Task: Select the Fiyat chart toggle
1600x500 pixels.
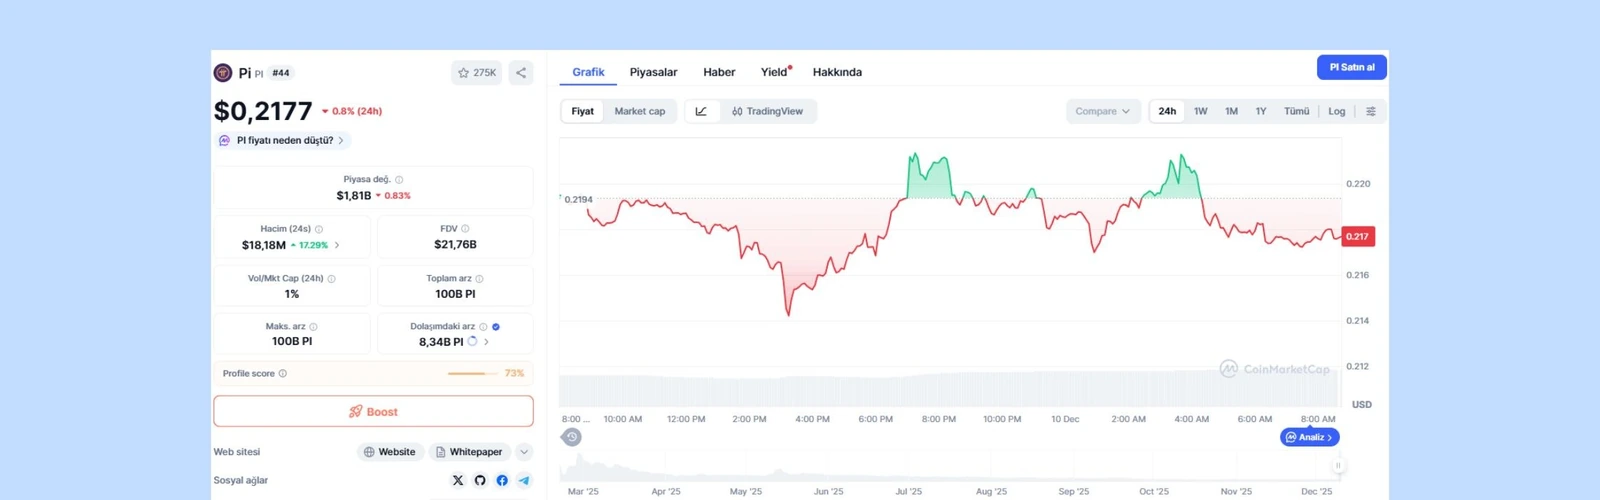Action: click(x=583, y=111)
